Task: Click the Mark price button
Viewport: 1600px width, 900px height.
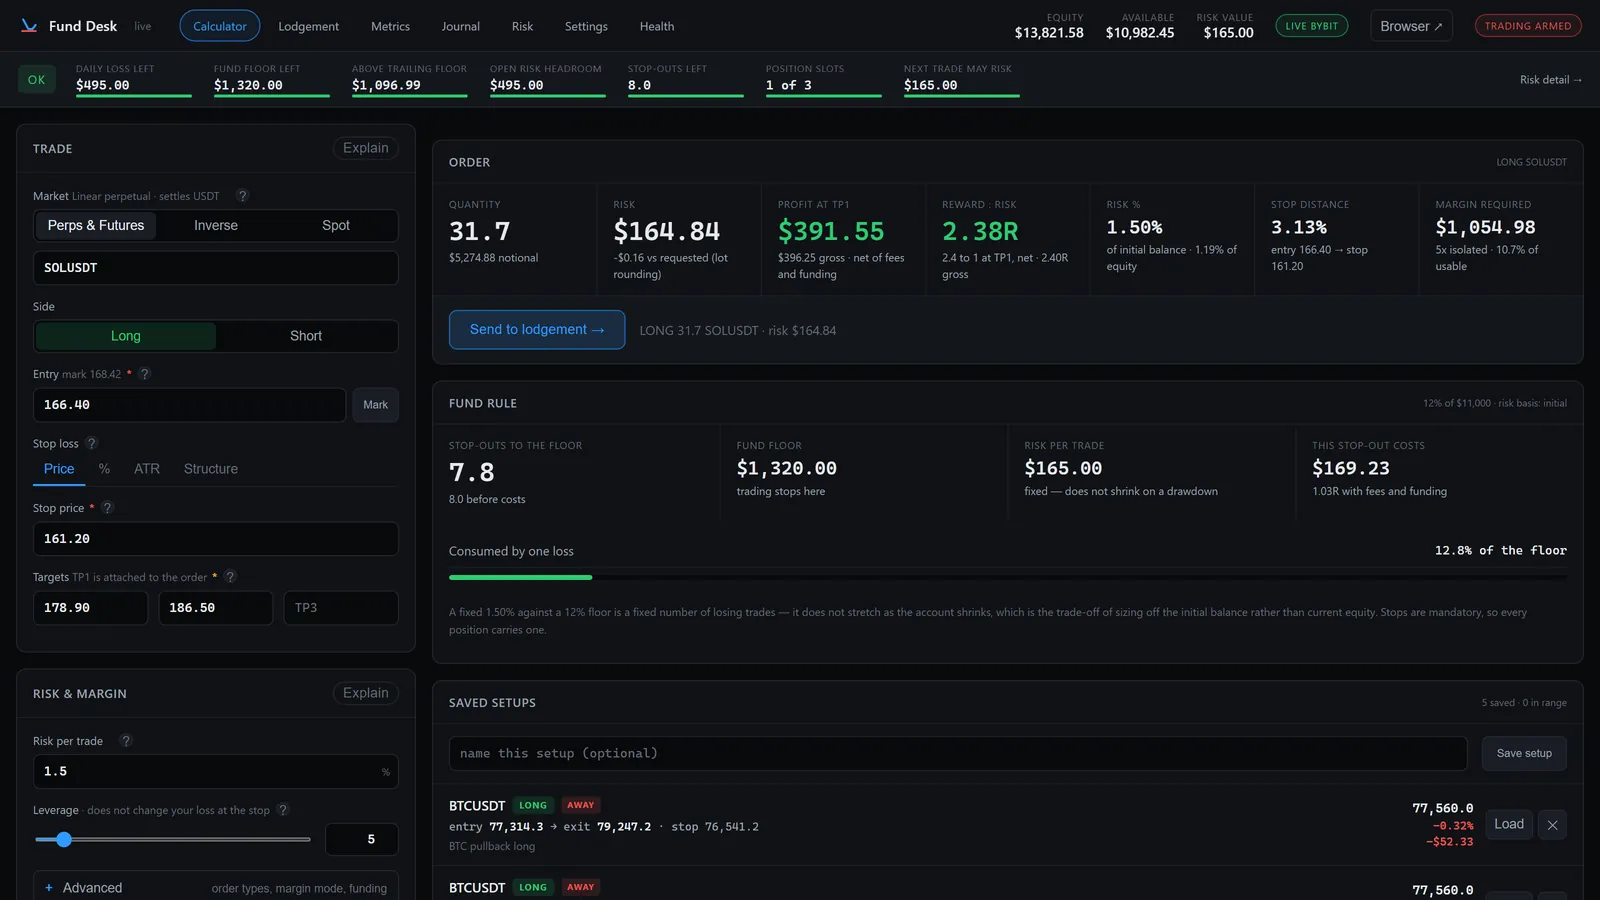Action: (376, 405)
